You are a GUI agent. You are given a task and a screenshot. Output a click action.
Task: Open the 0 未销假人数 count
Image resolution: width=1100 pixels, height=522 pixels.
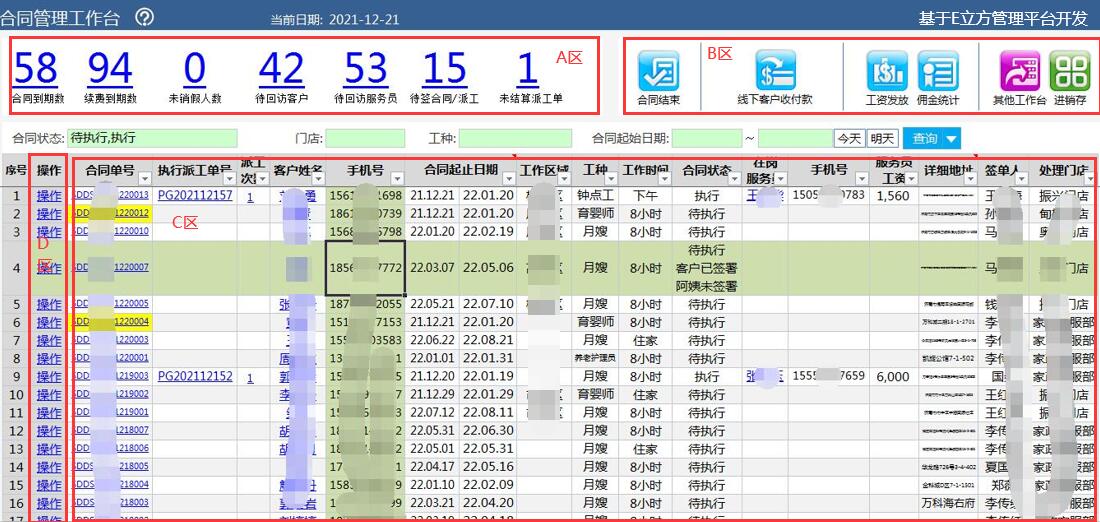pos(194,69)
